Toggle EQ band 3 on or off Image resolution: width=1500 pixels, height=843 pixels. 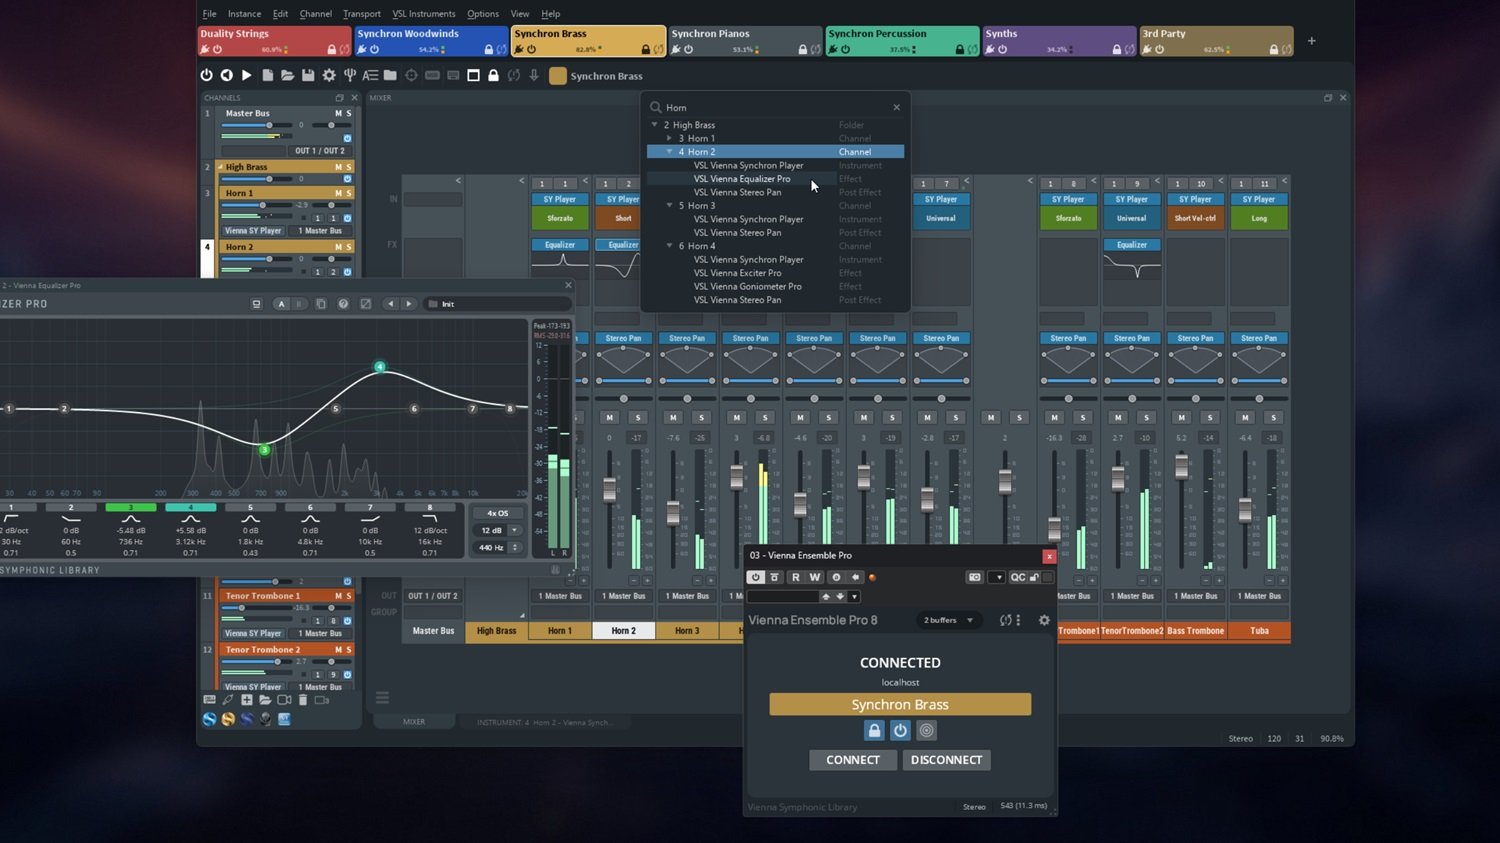(x=130, y=508)
